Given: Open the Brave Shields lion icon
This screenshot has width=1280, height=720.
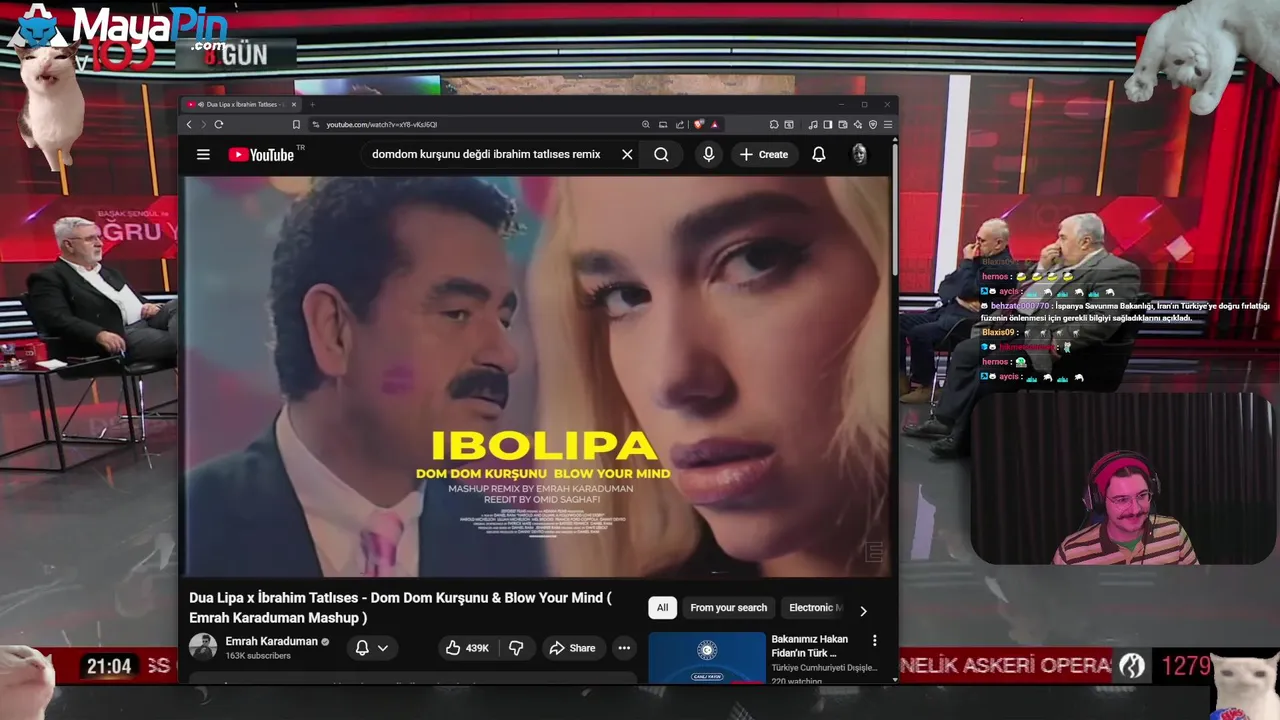Looking at the screenshot, I should 699,124.
